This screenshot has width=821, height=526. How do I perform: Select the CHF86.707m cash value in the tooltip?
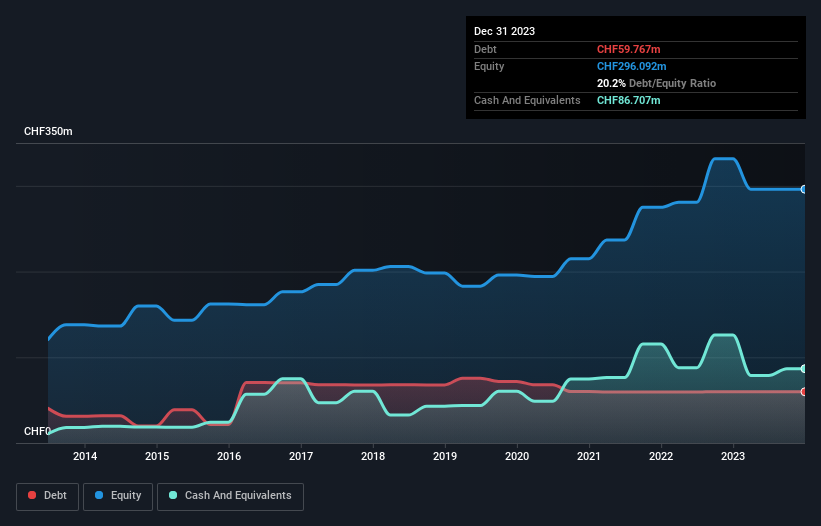pos(628,100)
